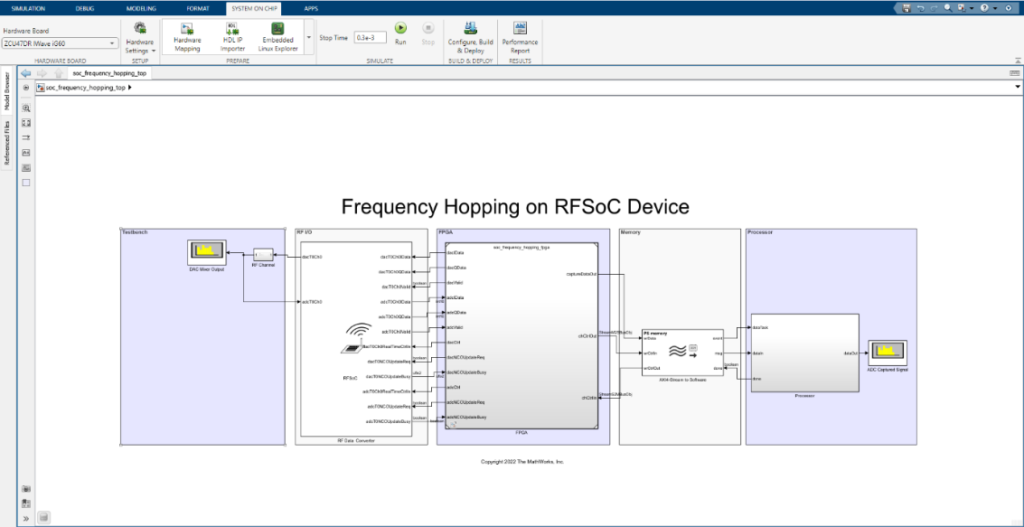Screen dimensions: 1024x527
Task: Save the model from quick access toolbar
Action: (x=906, y=8)
